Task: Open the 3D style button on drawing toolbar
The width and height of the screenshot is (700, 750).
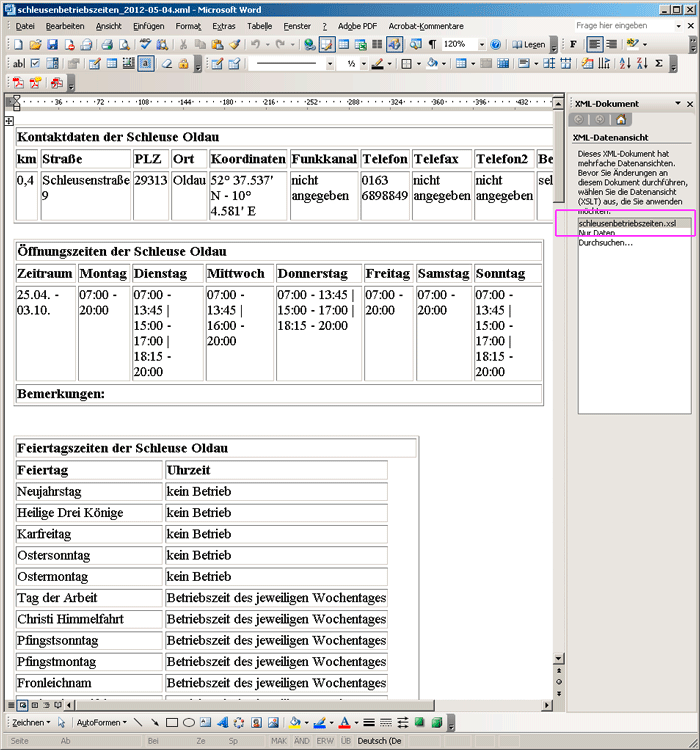Action: click(x=436, y=723)
